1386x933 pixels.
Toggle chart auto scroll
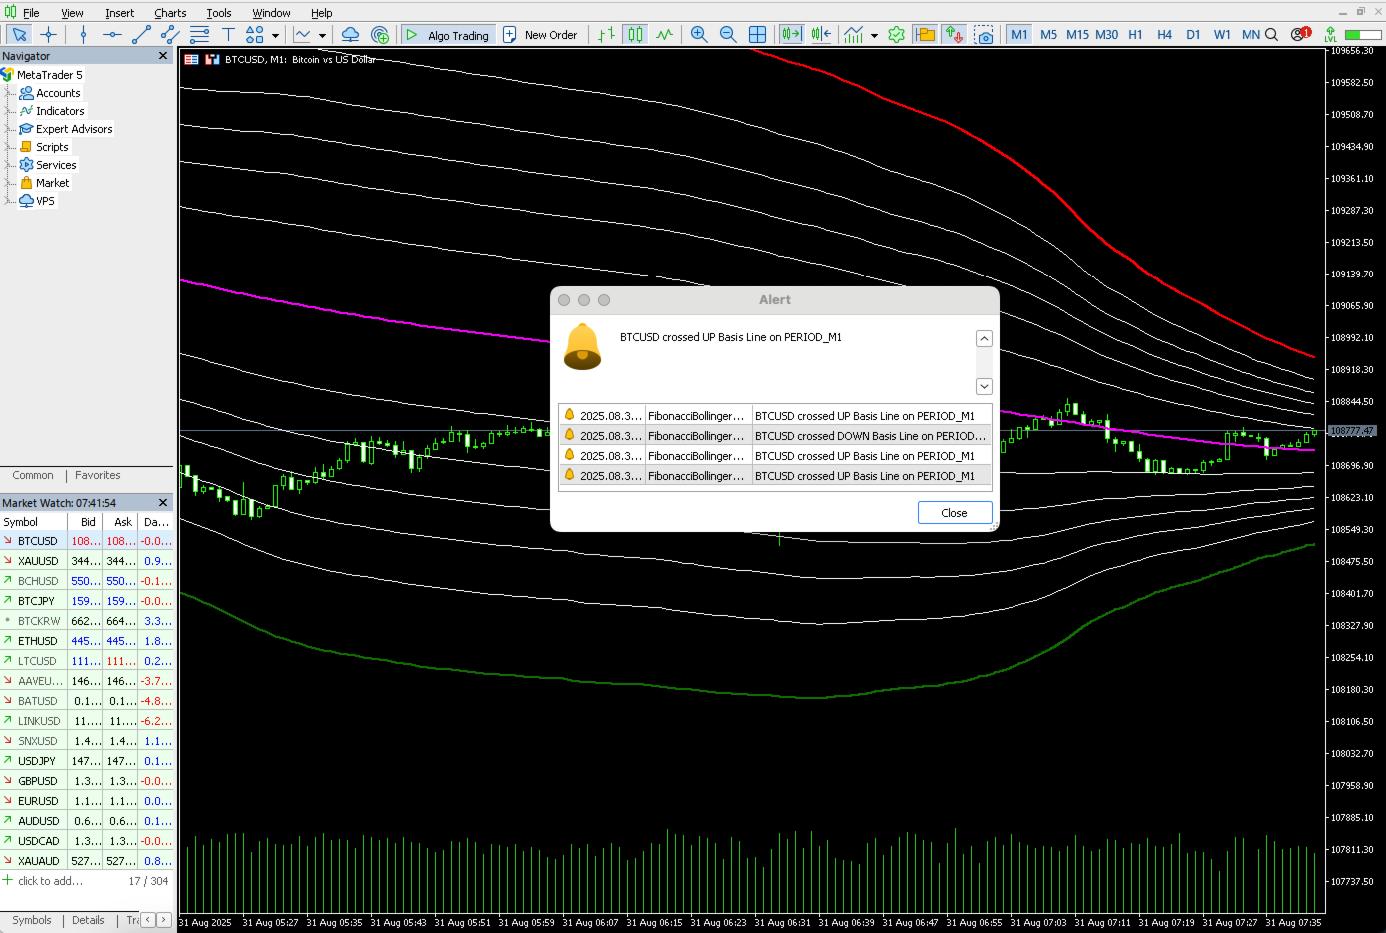click(791, 35)
